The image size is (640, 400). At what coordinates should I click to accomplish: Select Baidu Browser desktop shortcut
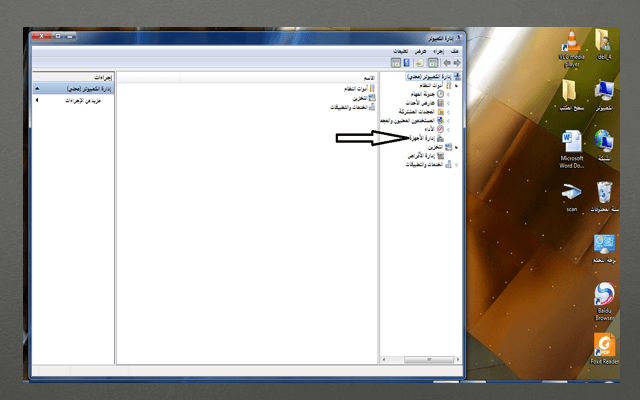604,301
